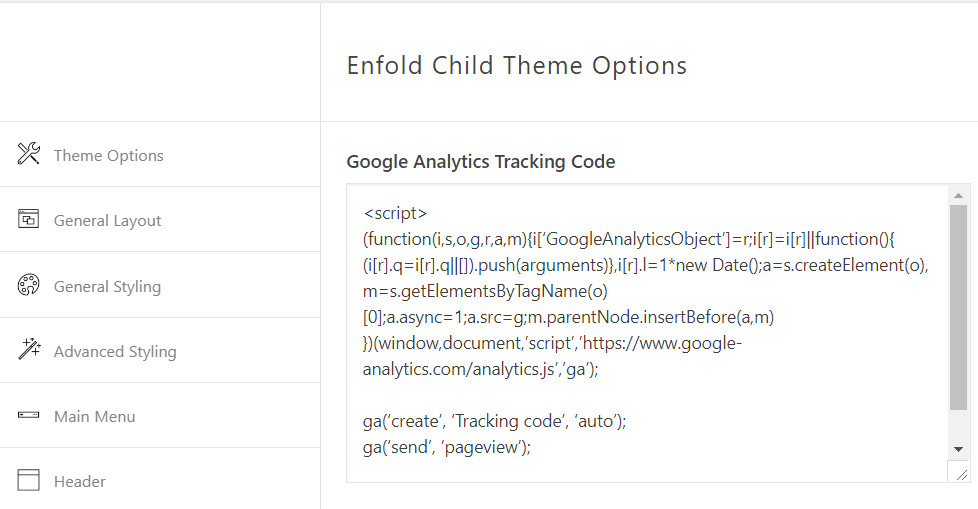Click the Enfold Child Theme Options heading

(516, 66)
